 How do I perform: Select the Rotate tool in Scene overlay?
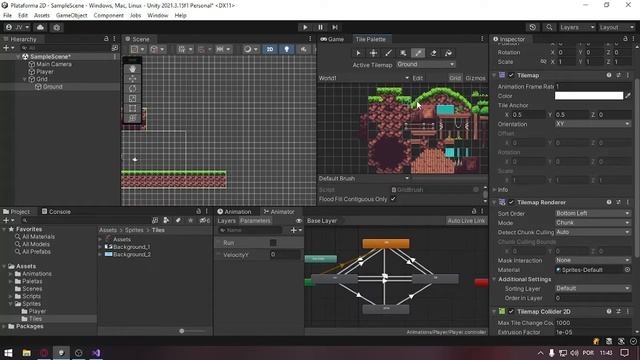[132, 89]
